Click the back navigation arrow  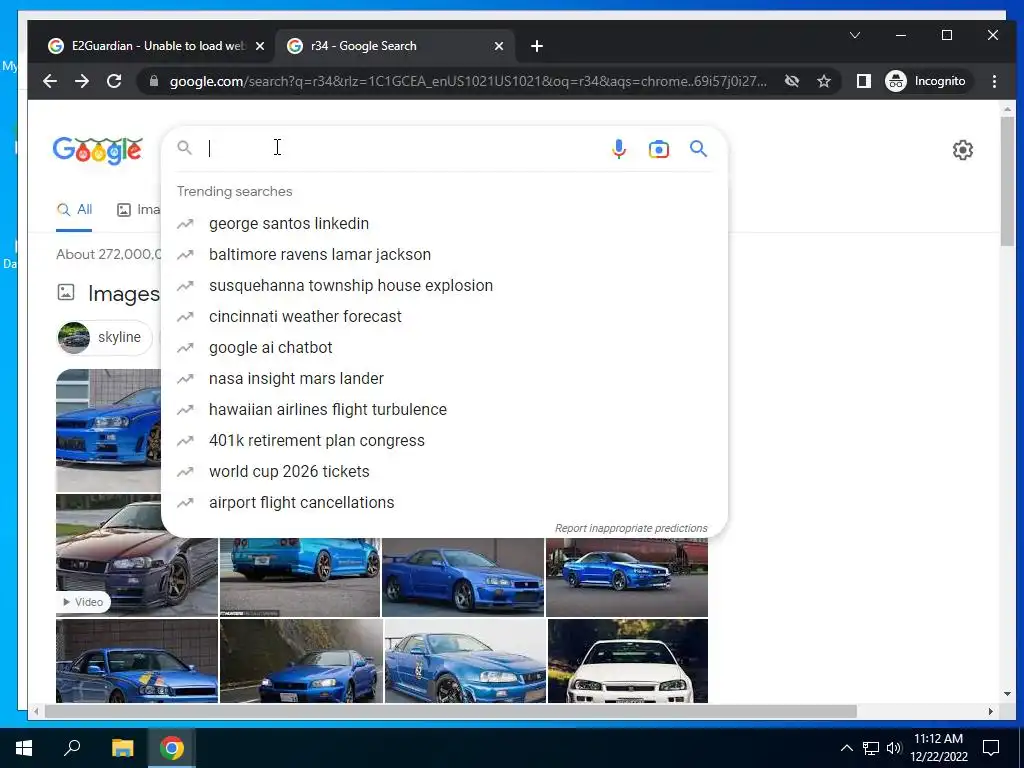50,81
